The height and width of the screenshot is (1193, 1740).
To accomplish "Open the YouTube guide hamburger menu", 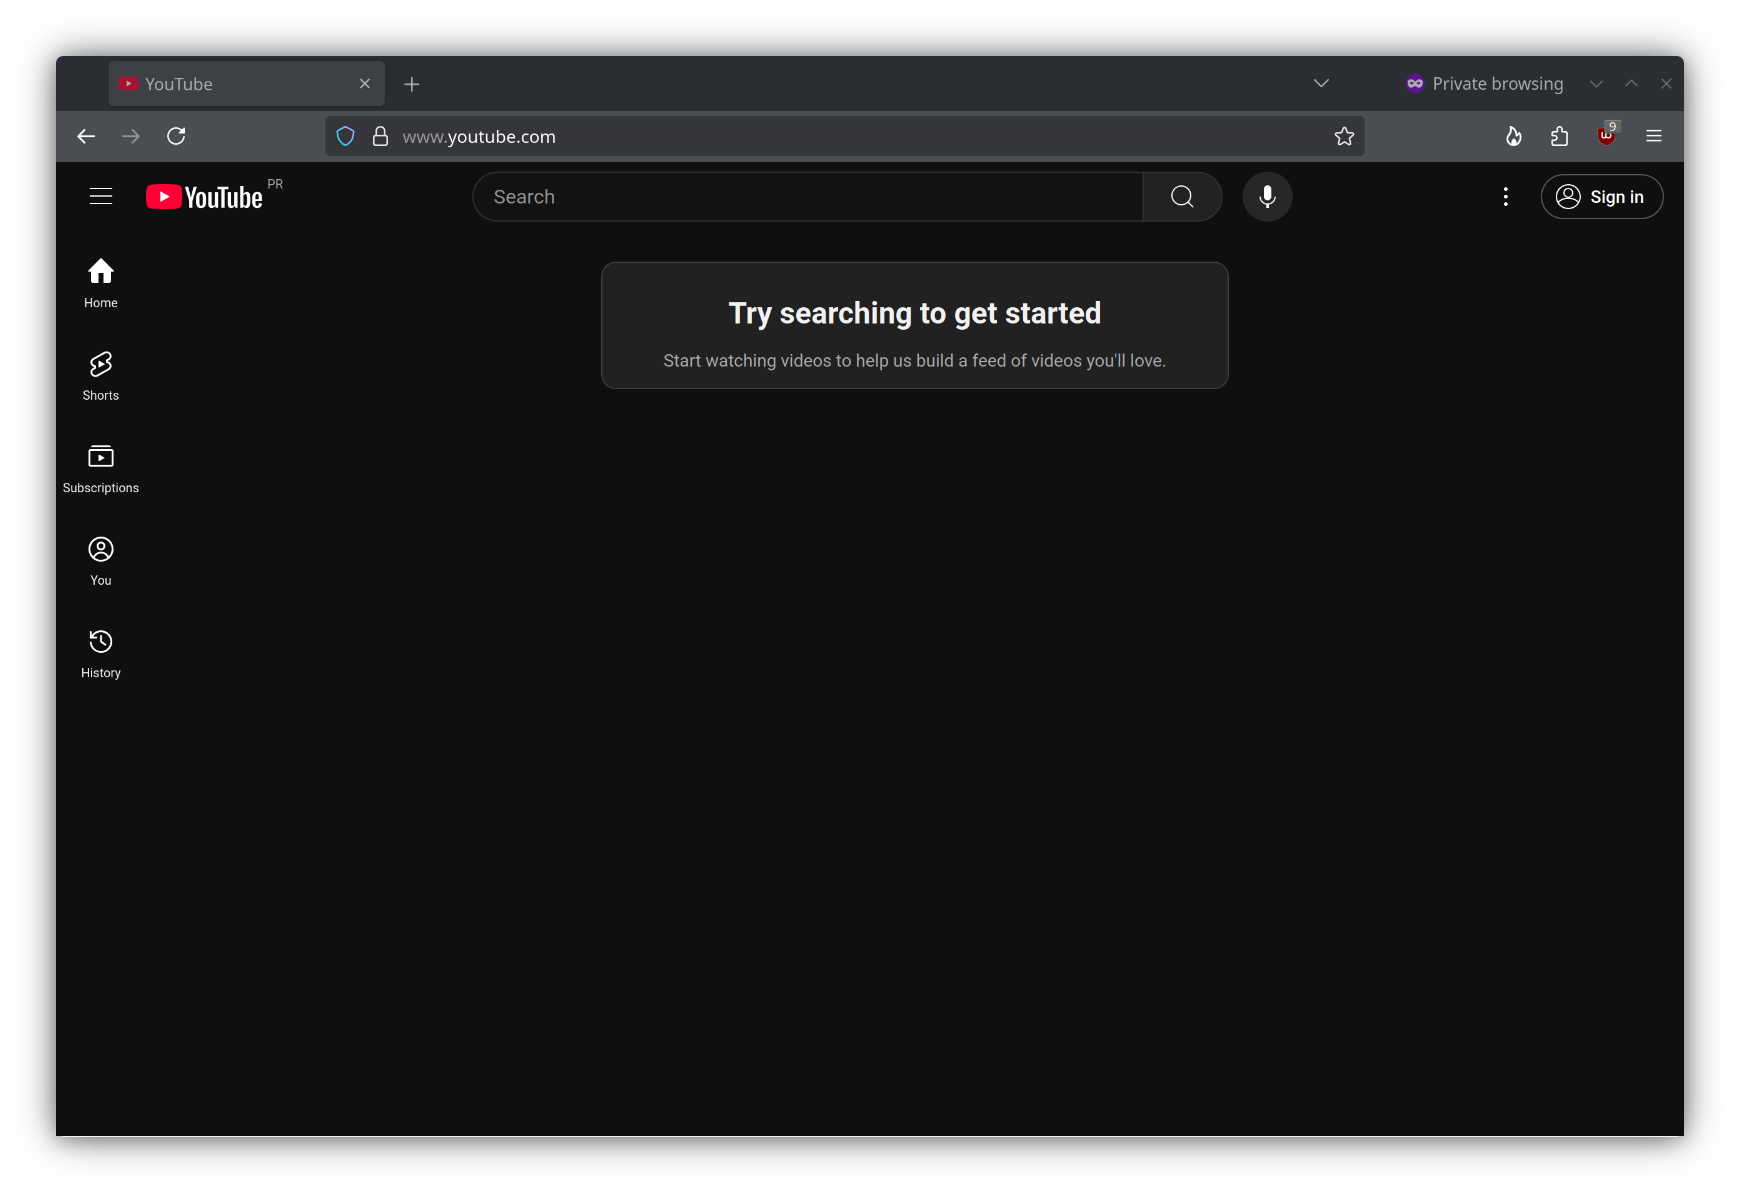I will coord(101,197).
